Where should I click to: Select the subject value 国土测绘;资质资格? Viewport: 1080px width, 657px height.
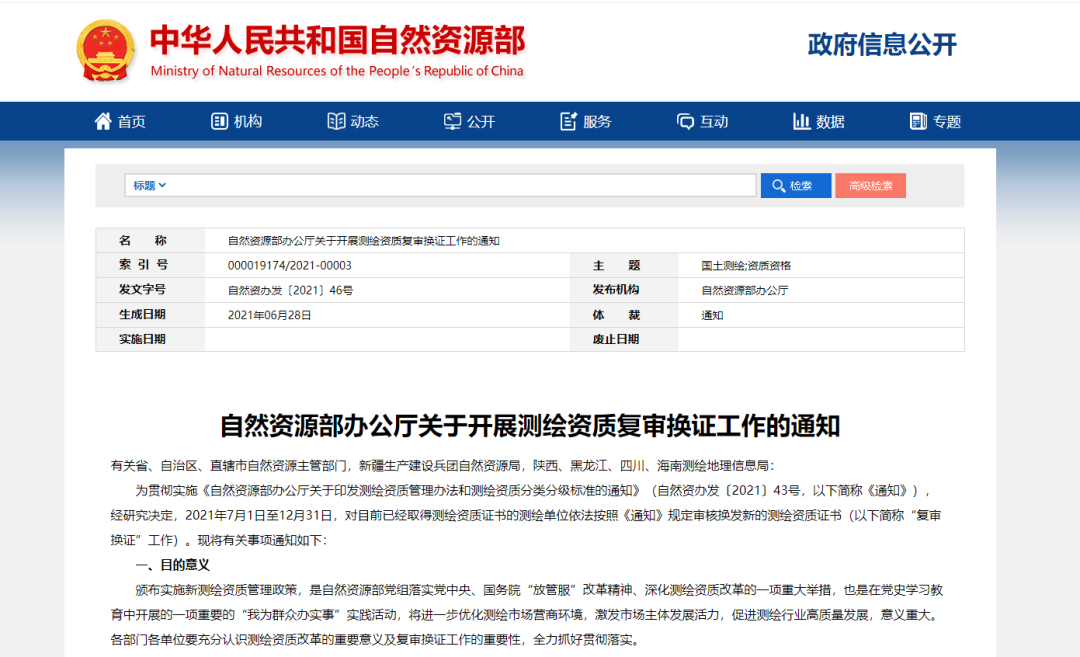point(746,265)
